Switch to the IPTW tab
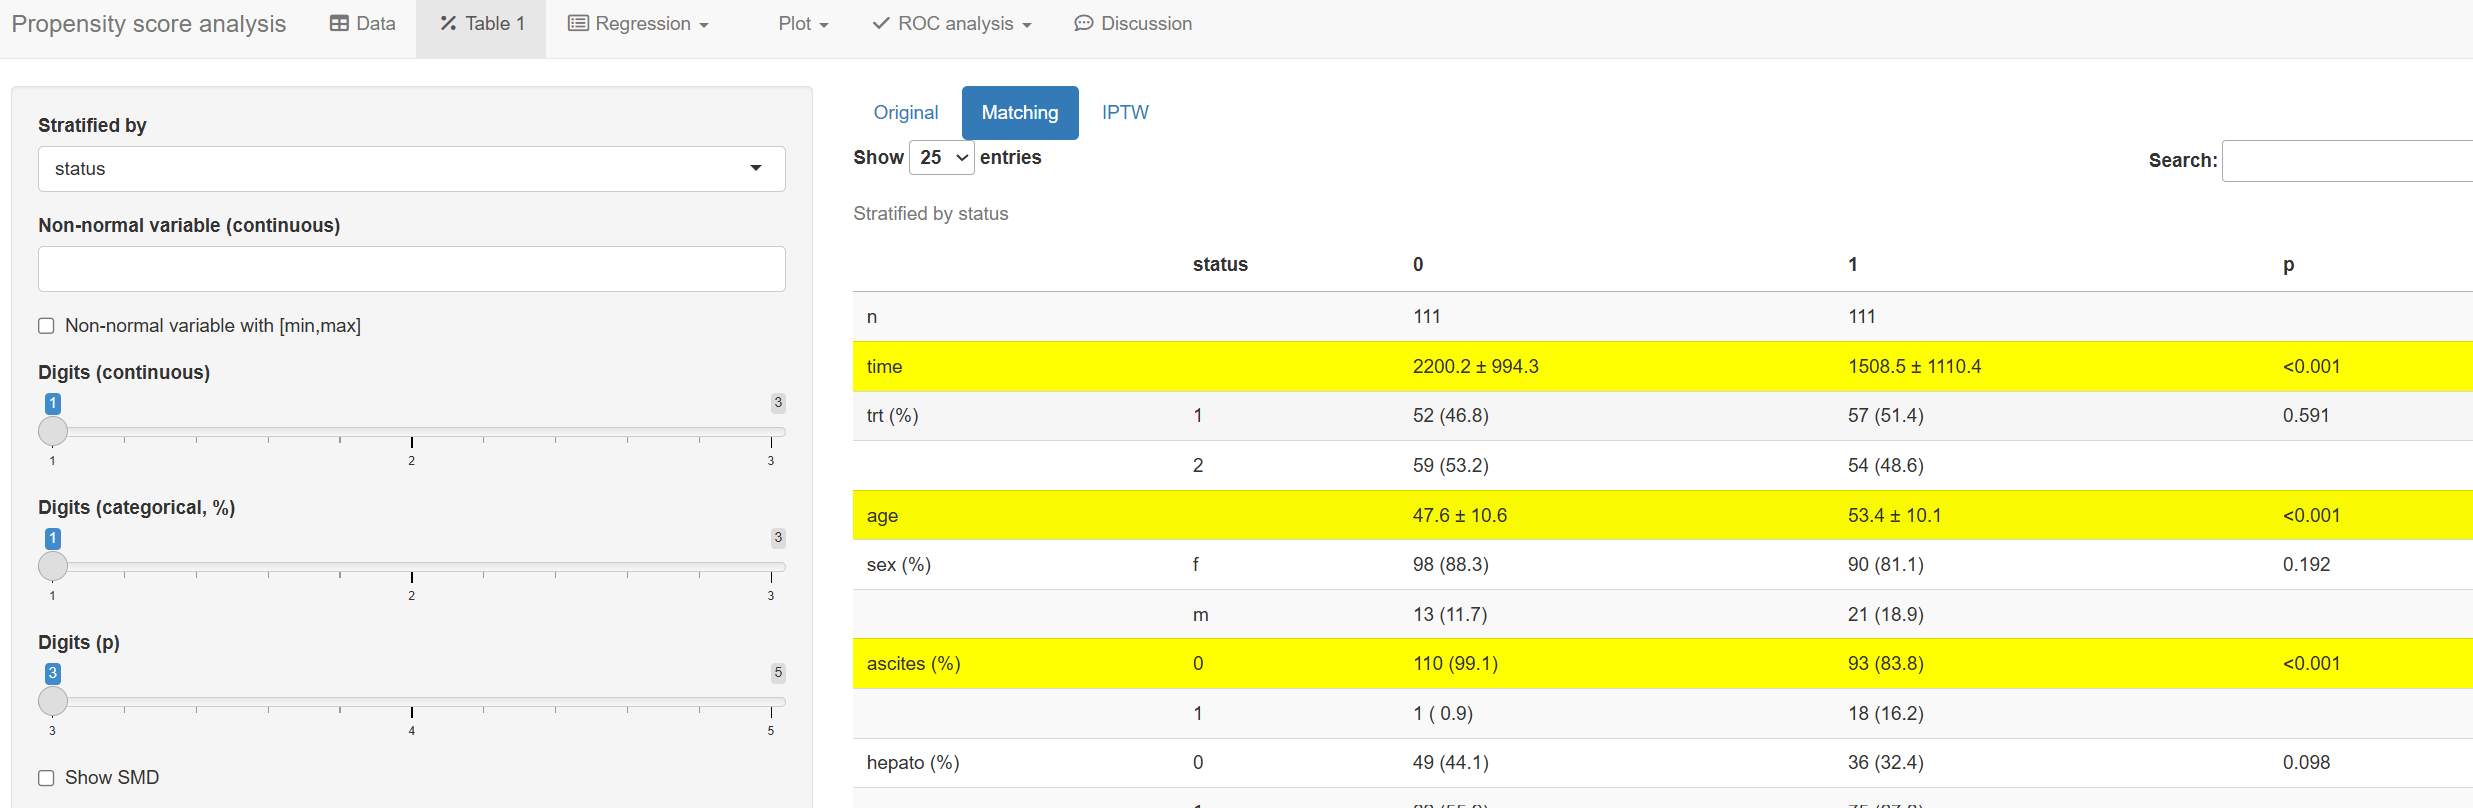 tap(1125, 113)
